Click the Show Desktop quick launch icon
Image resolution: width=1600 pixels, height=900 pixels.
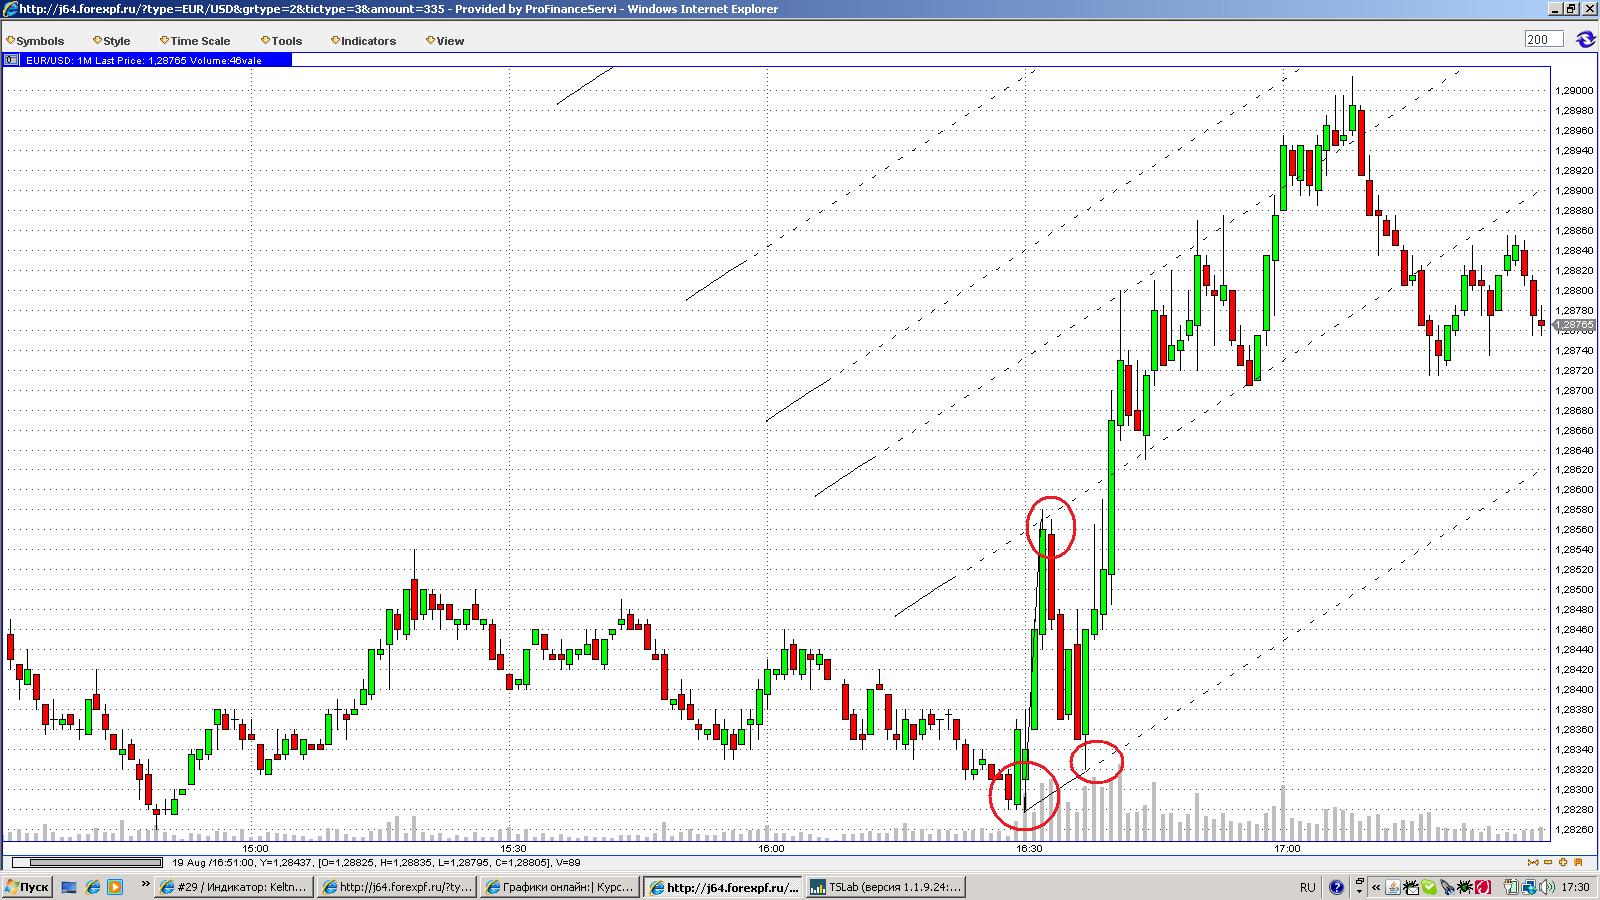(69, 887)
